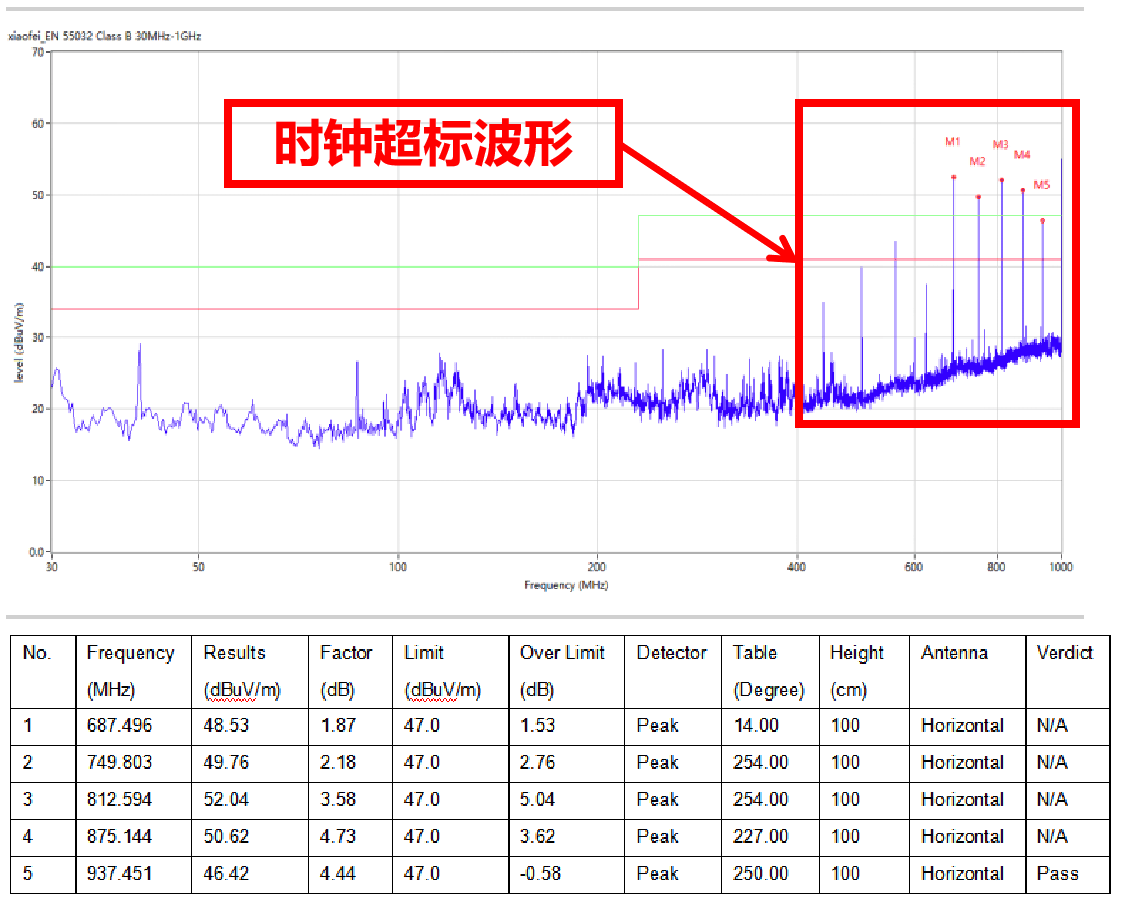Image resolution: width=1126 pixels, height=908 pixels.
Task: Click the M5 marker label
Action: point(1041,185)
